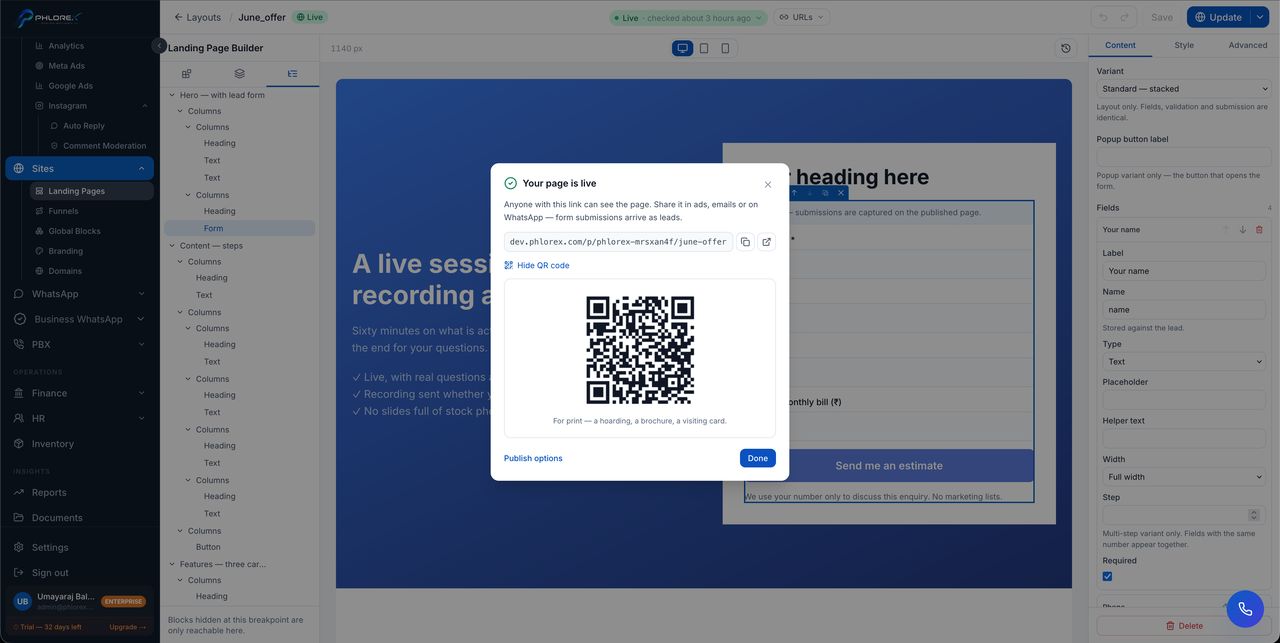Screen dimensions: 1280x643
Task: Expand the Finance section
Action: coord(141,393)
